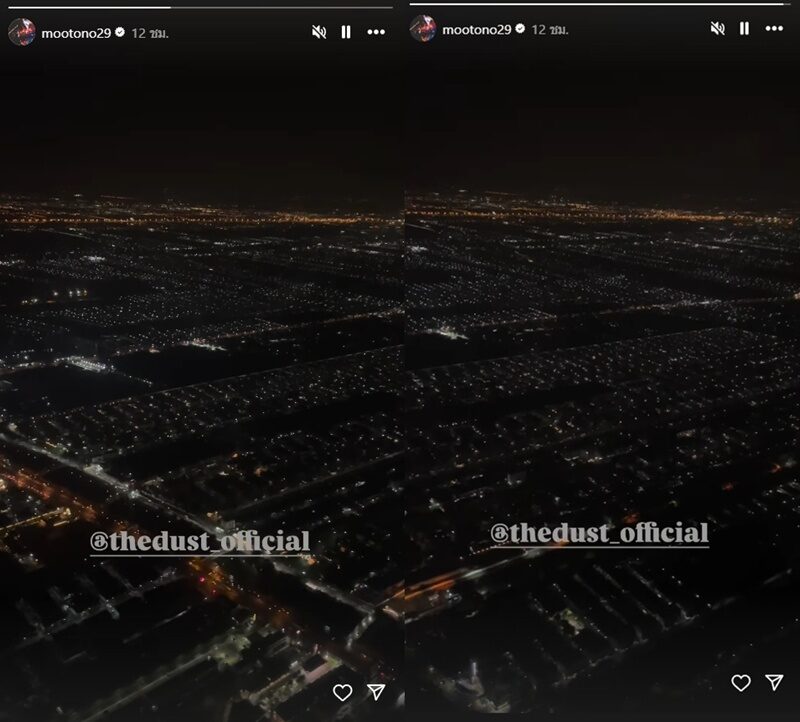The image size is (800, 722).
Task: Open @thedust_official mention in left story
Action: coord(200,542)
